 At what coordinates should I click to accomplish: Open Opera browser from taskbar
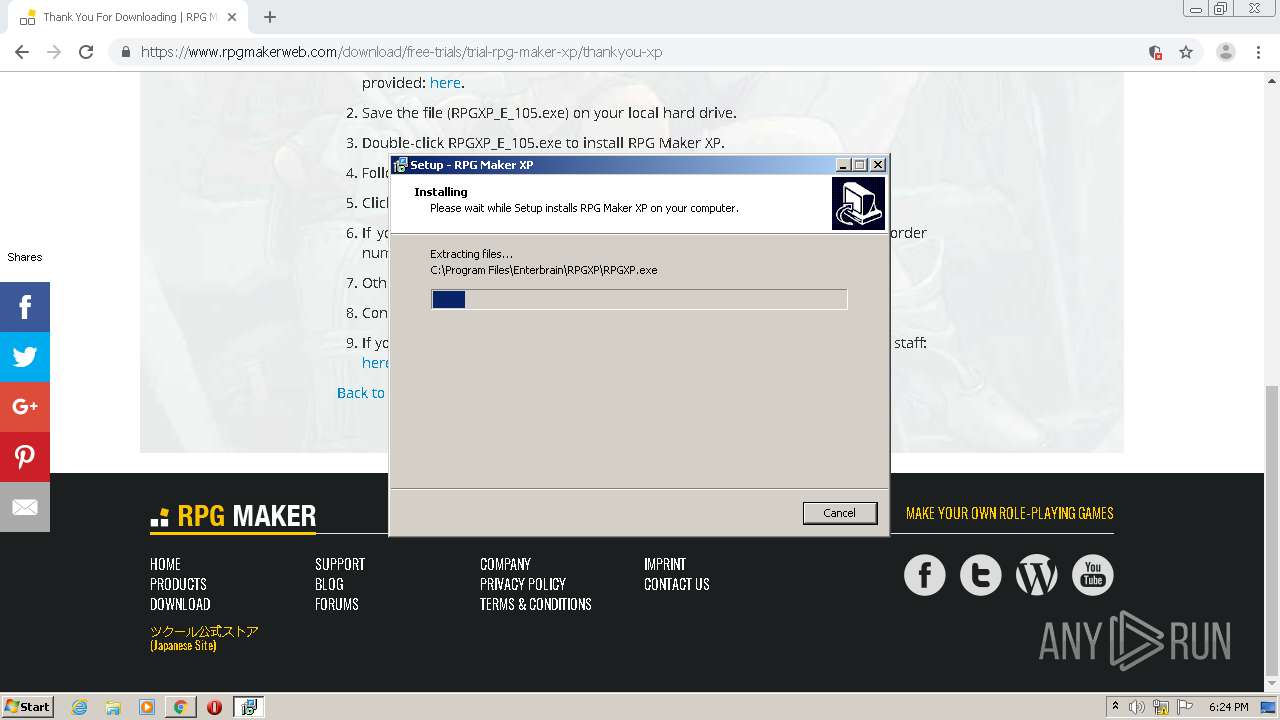(x=214, y=707)
